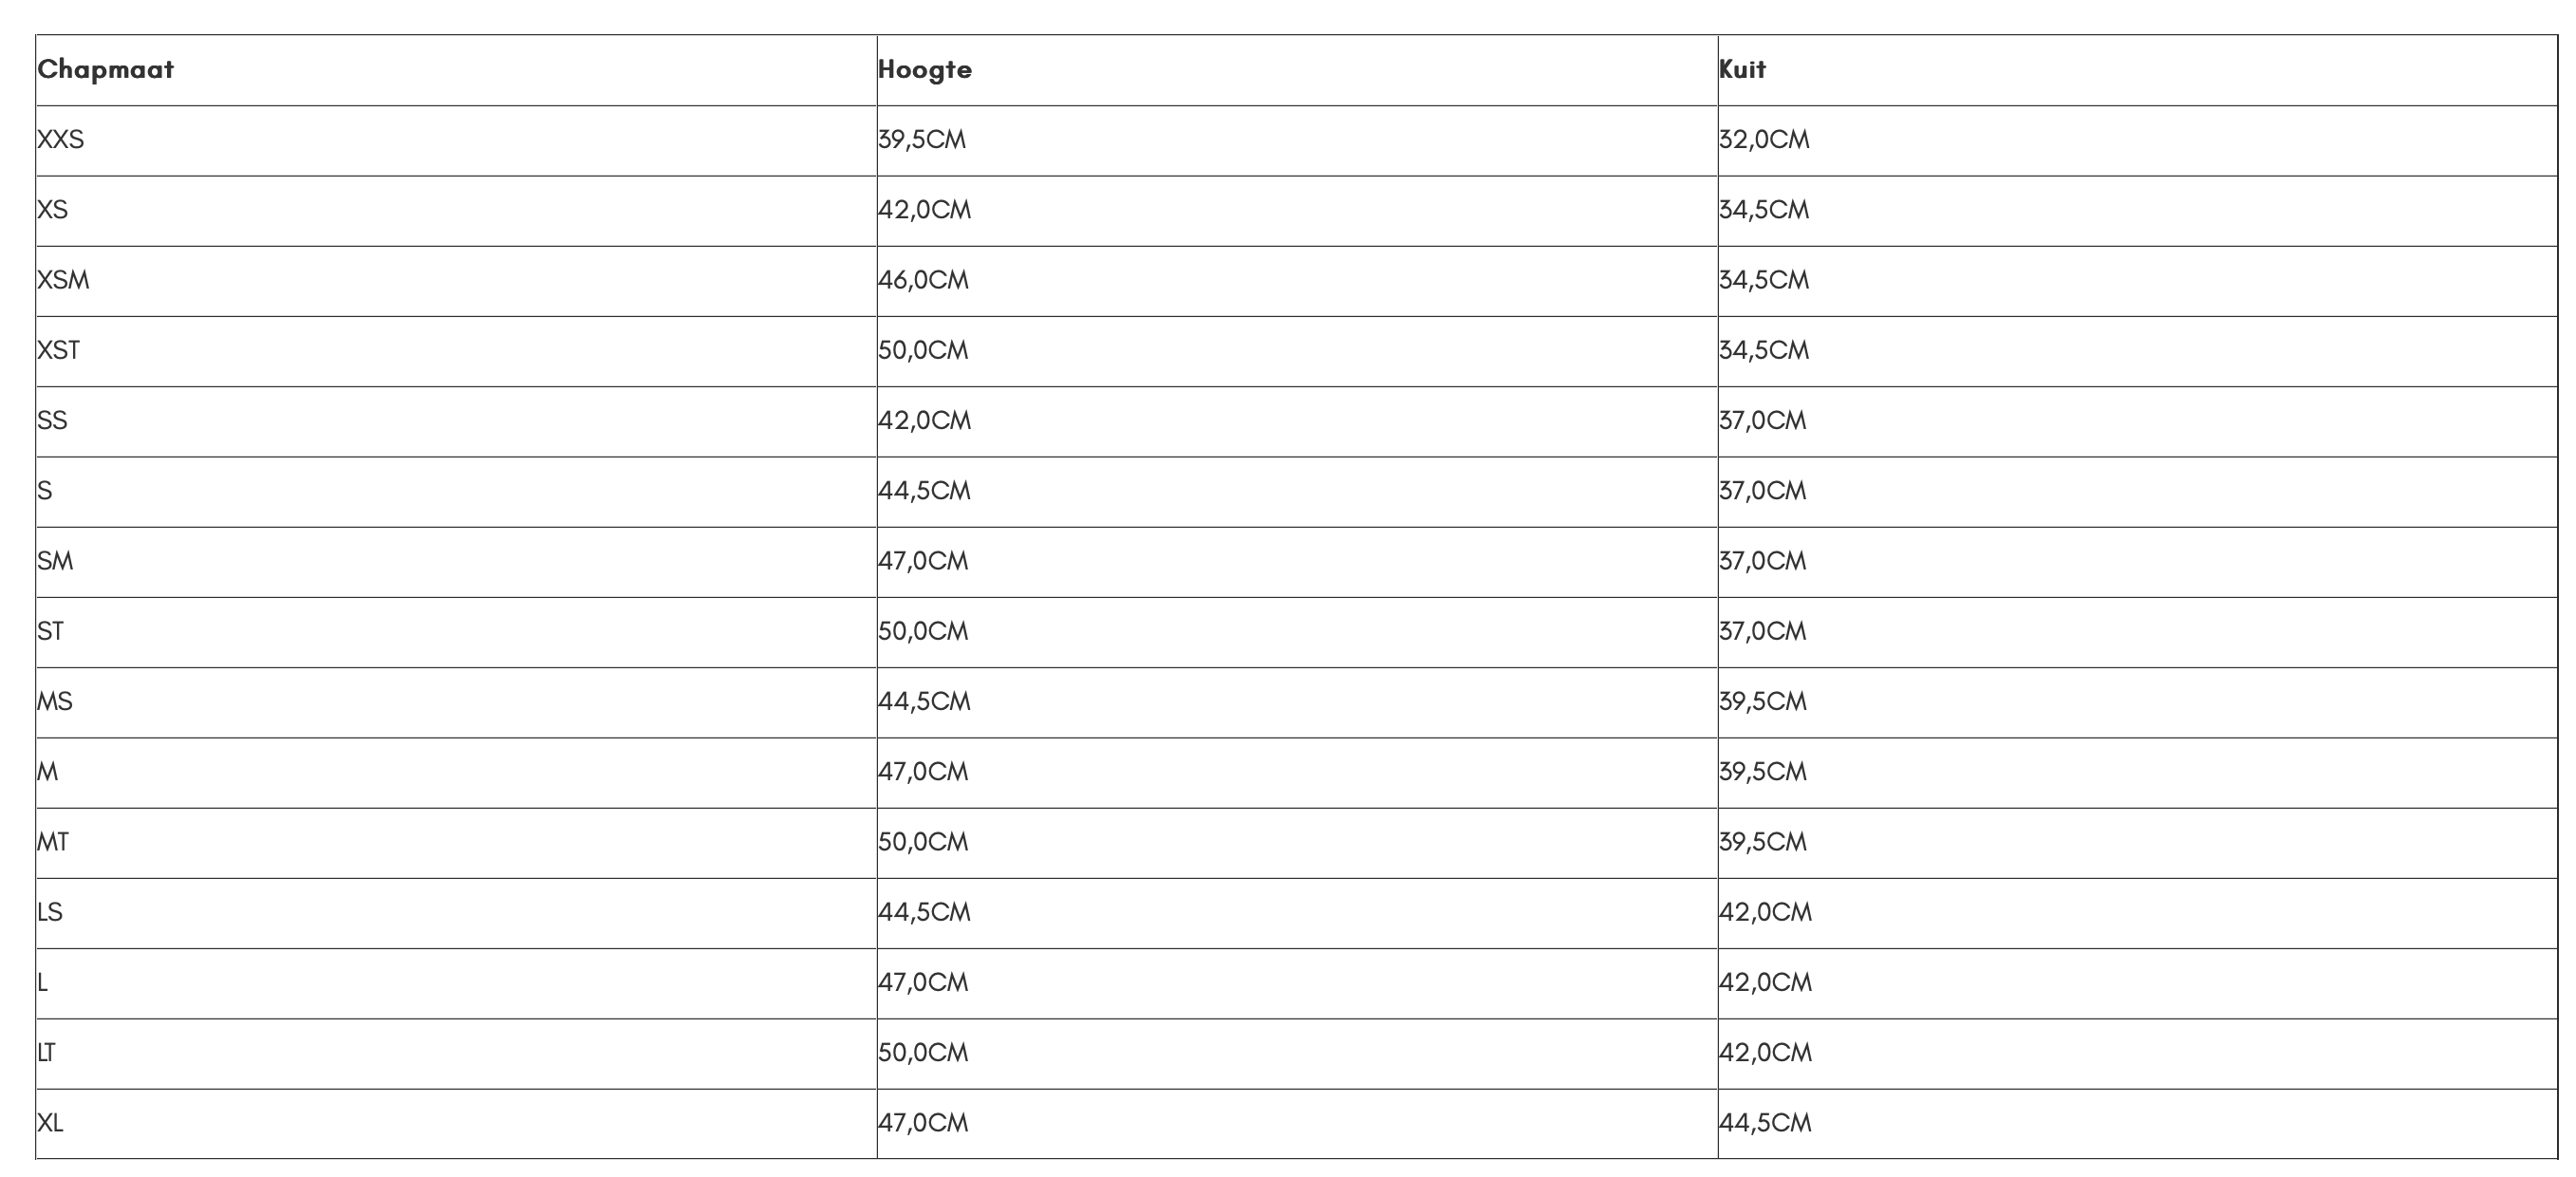Select the ST size cell
Image resolution: width=2576 pixels, height=1177 pixels.
pyautogui.click(x=51, y=631)
